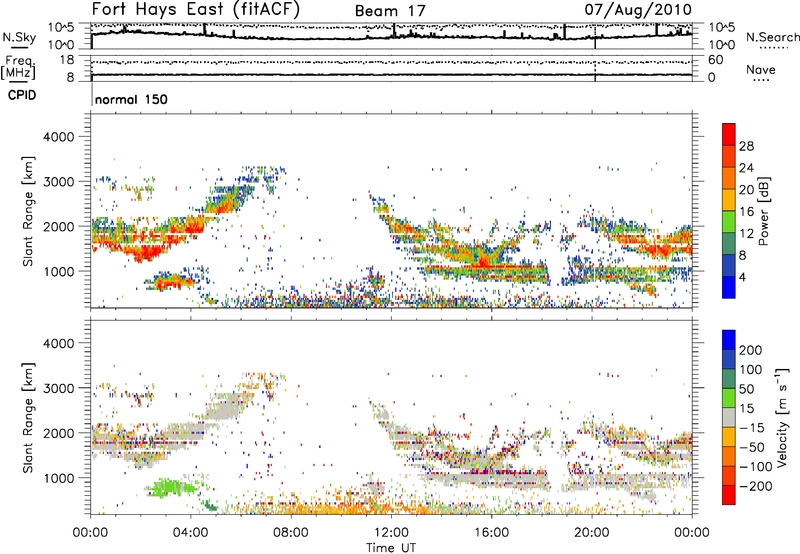800x554 pixels.
Task: Click the 'Slant Range [km]' label of velocity panel
Action: tap(28, 418)
